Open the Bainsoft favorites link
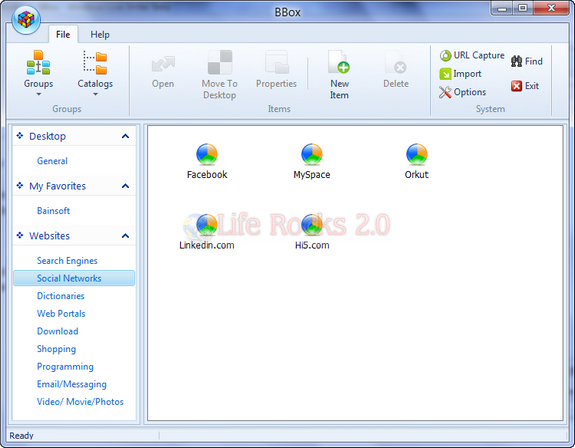 pos(53,211)
